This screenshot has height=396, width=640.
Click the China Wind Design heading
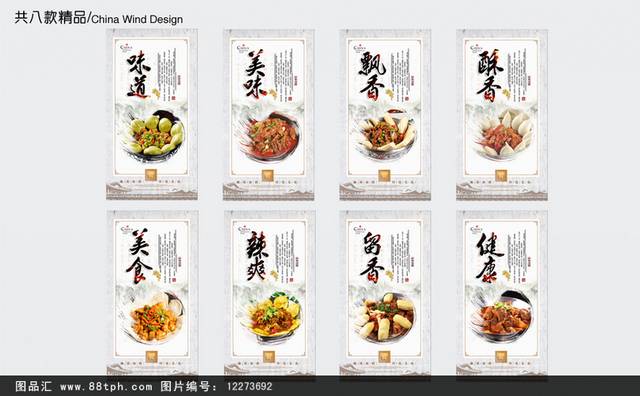pyautogui.click(x=137, y=19)
